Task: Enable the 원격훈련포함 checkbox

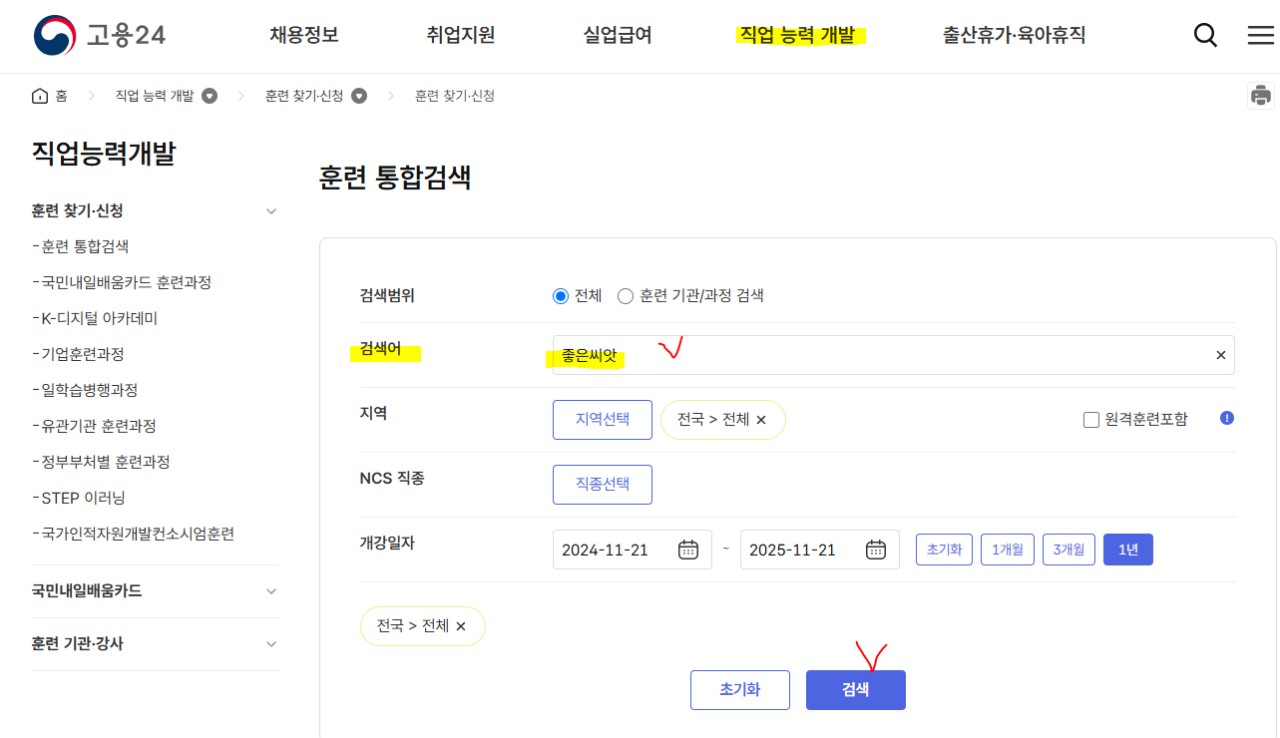Action: point(1092,420)
